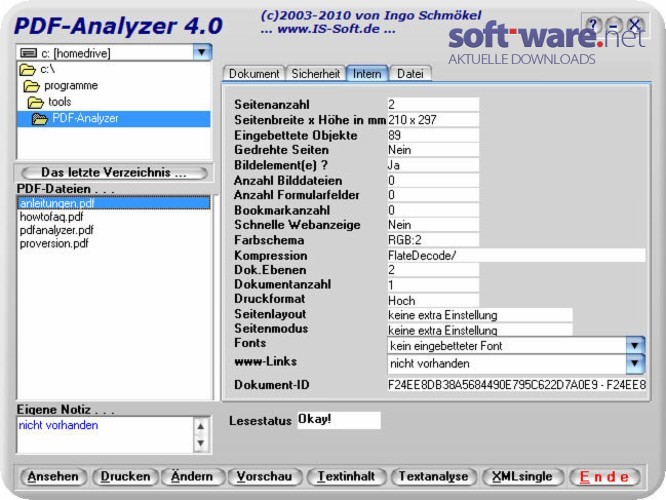Click the Ändern button
The height and width of the screenshot is (500, 666).
tap(192, 477)
